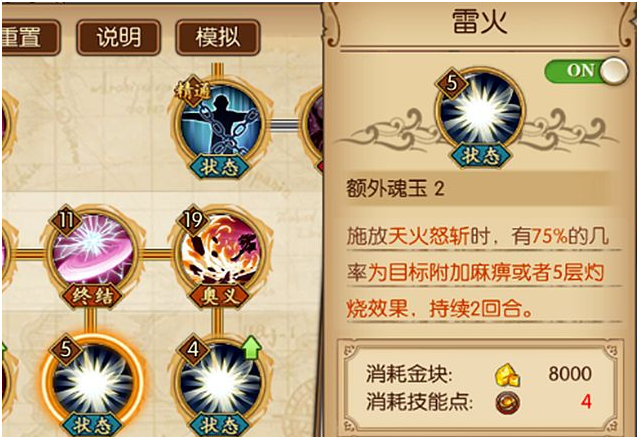Click the 说明 button
637x437 pixels.
pyautogui.click(x=119, y=37)
